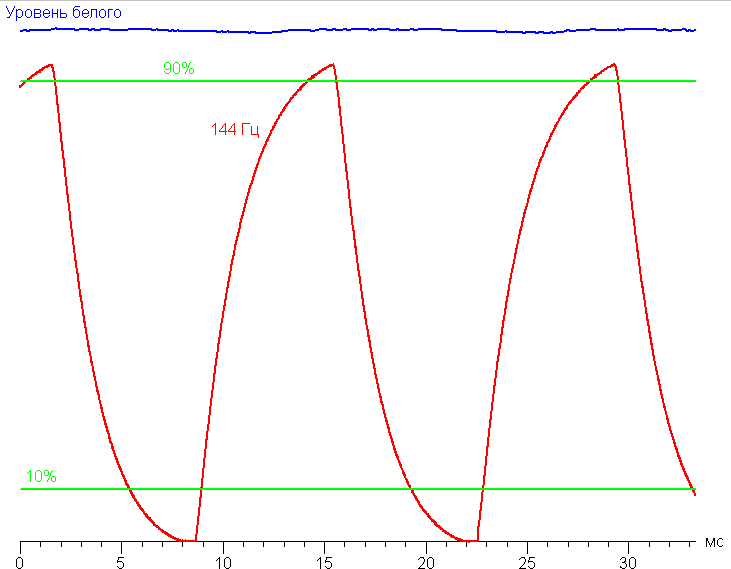This screenshot has height=569, width=731.
Task: Click the 'Уровень белого' label
Action: [x=63, y=13]
